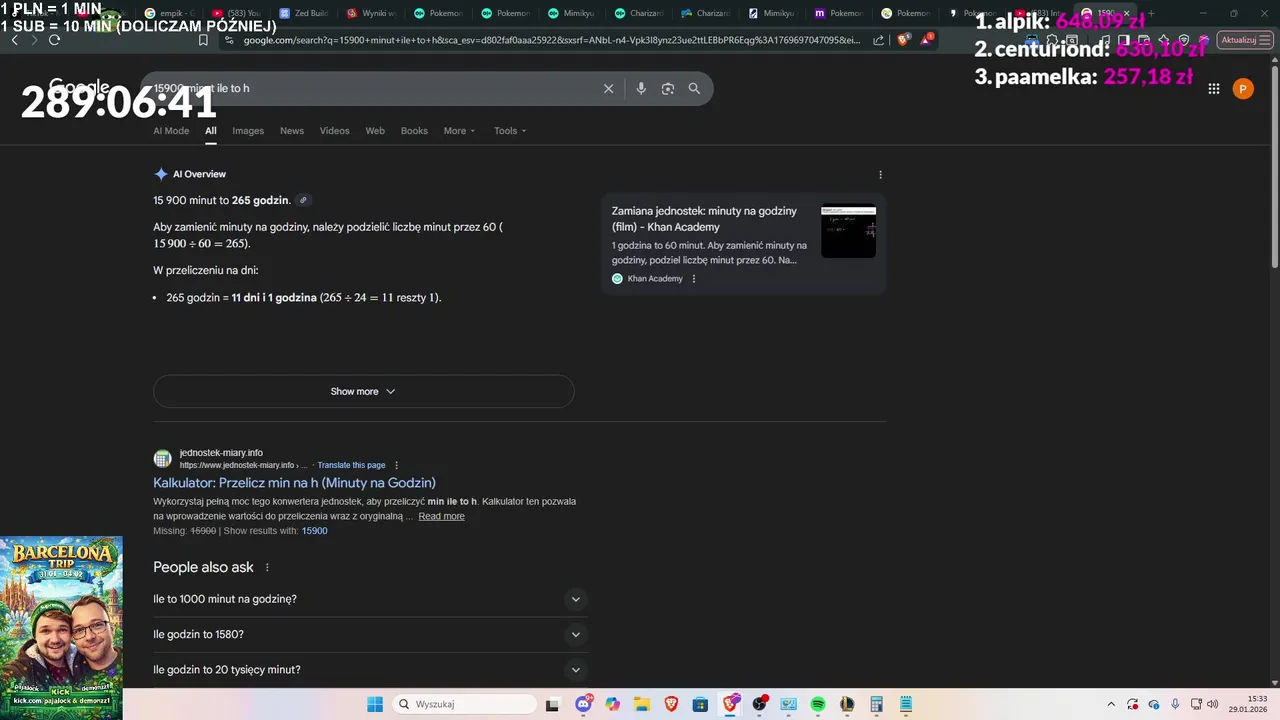Bookmark this page icon
The image size is (1280, 720).
click(203, 40)
